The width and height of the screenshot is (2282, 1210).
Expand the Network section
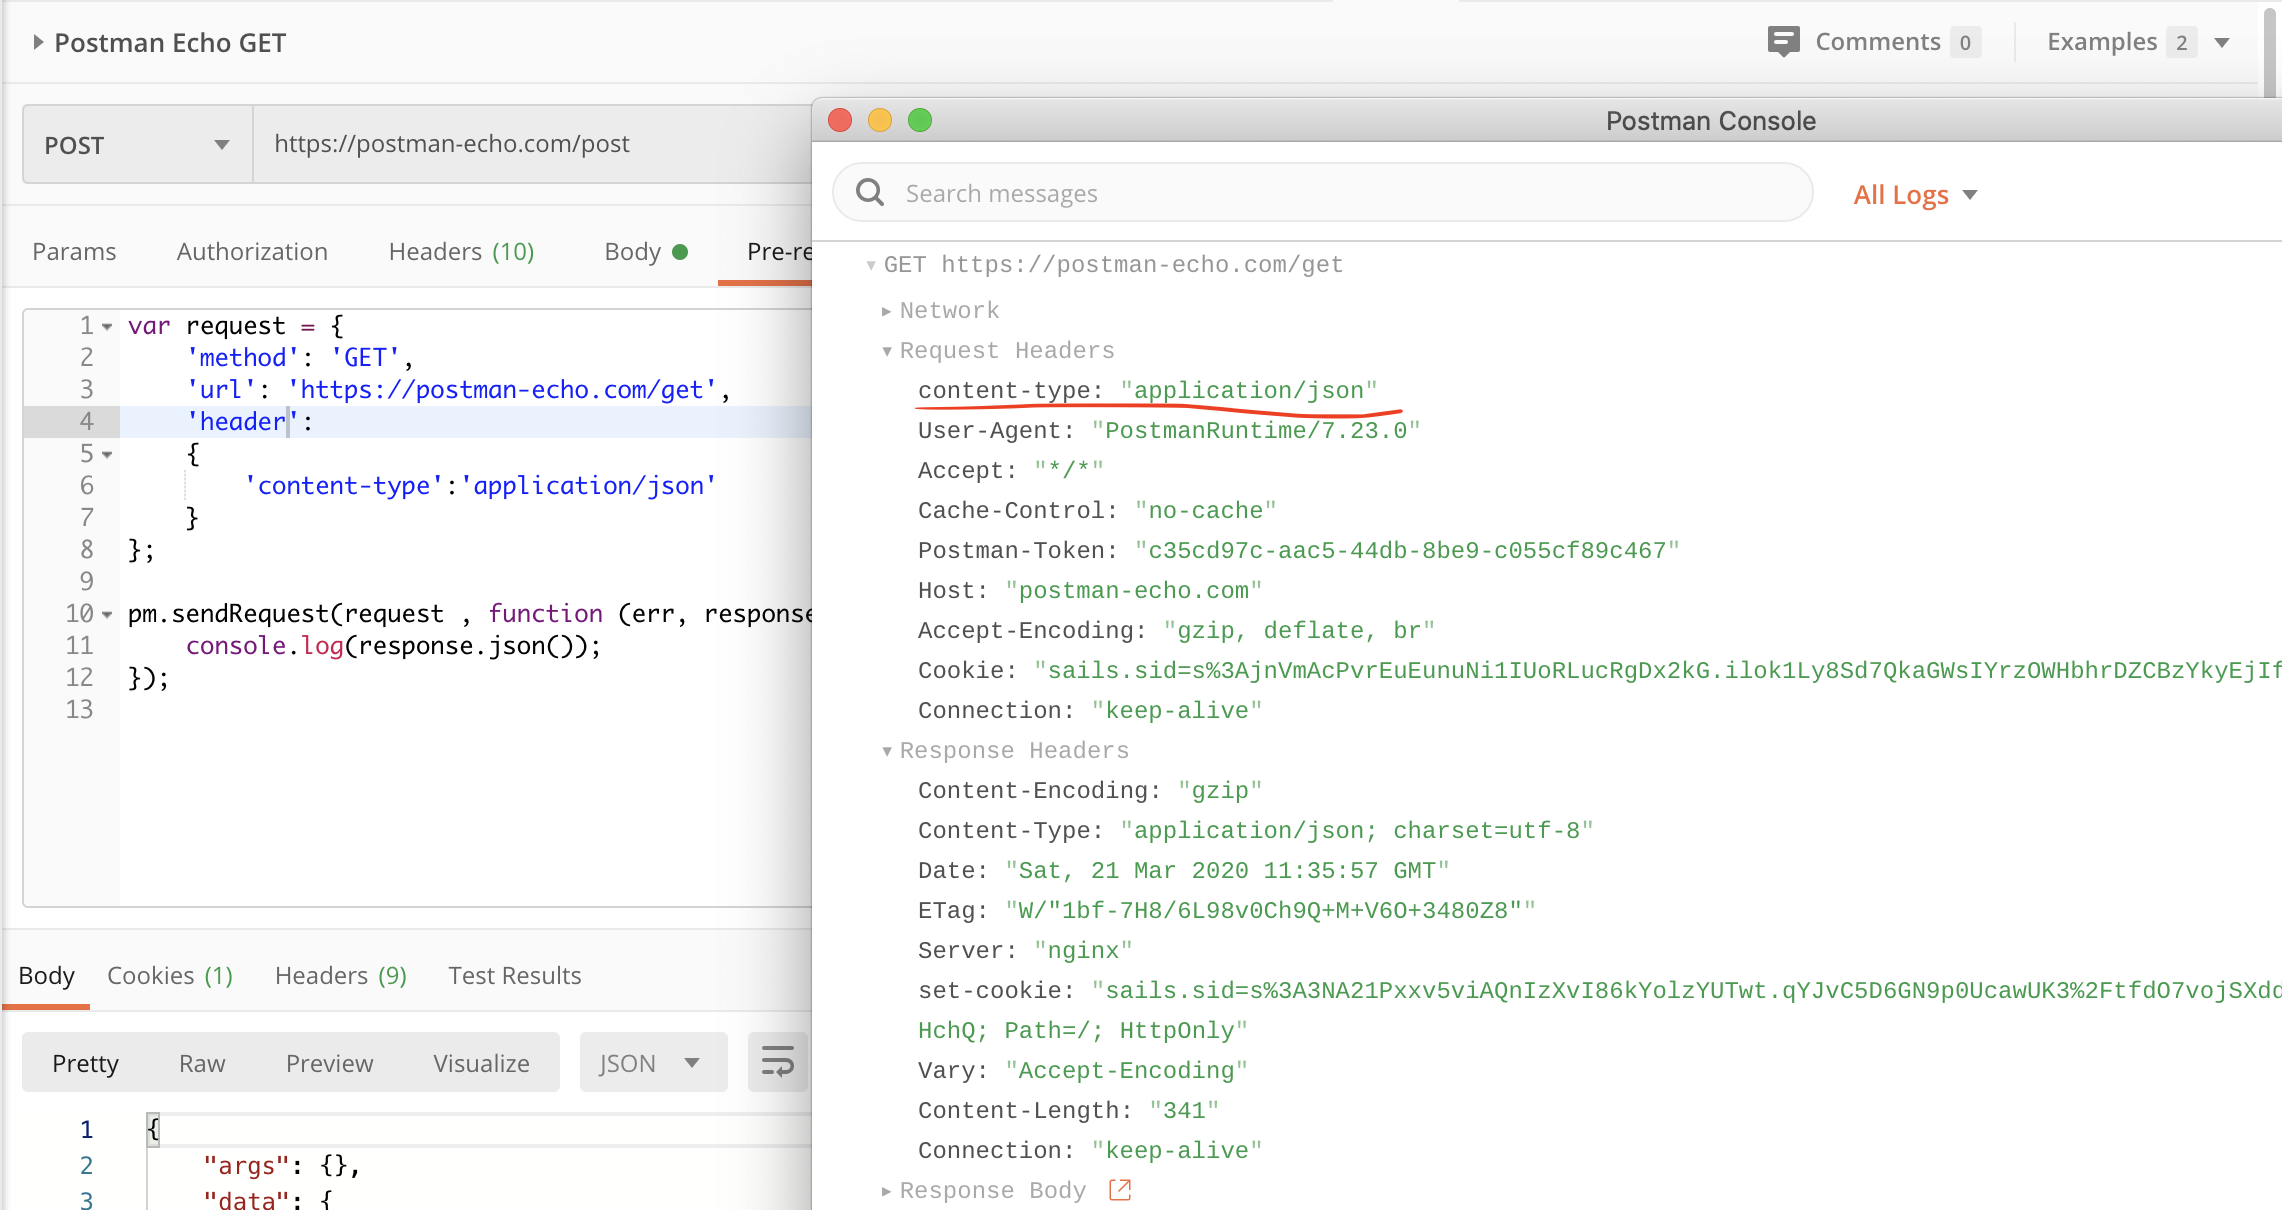886,310
